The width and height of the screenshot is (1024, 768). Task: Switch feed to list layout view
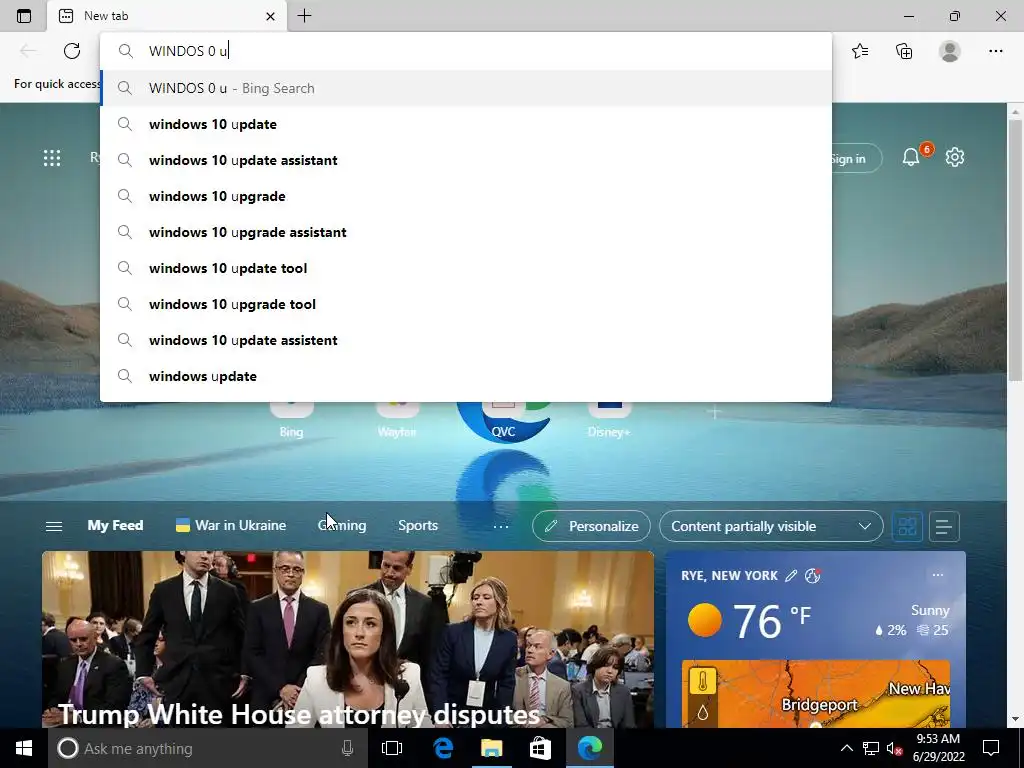pos(944,526)
